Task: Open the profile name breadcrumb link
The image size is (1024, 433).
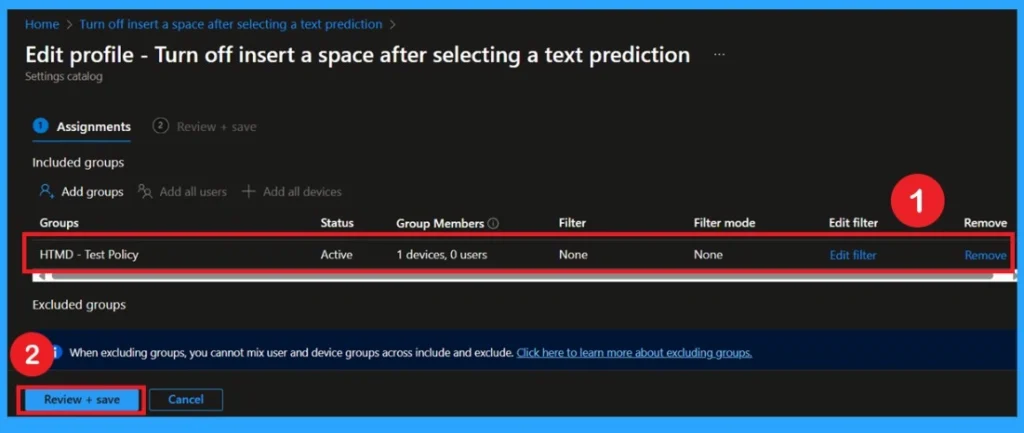Action: pyautogui.click(x=231, y=23)
